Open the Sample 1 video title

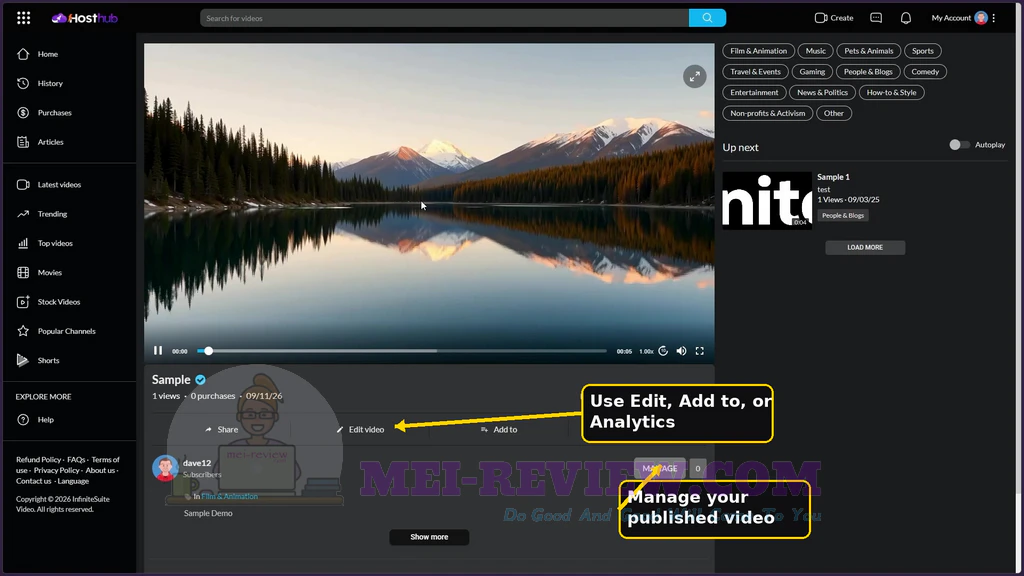pos(833,177)
